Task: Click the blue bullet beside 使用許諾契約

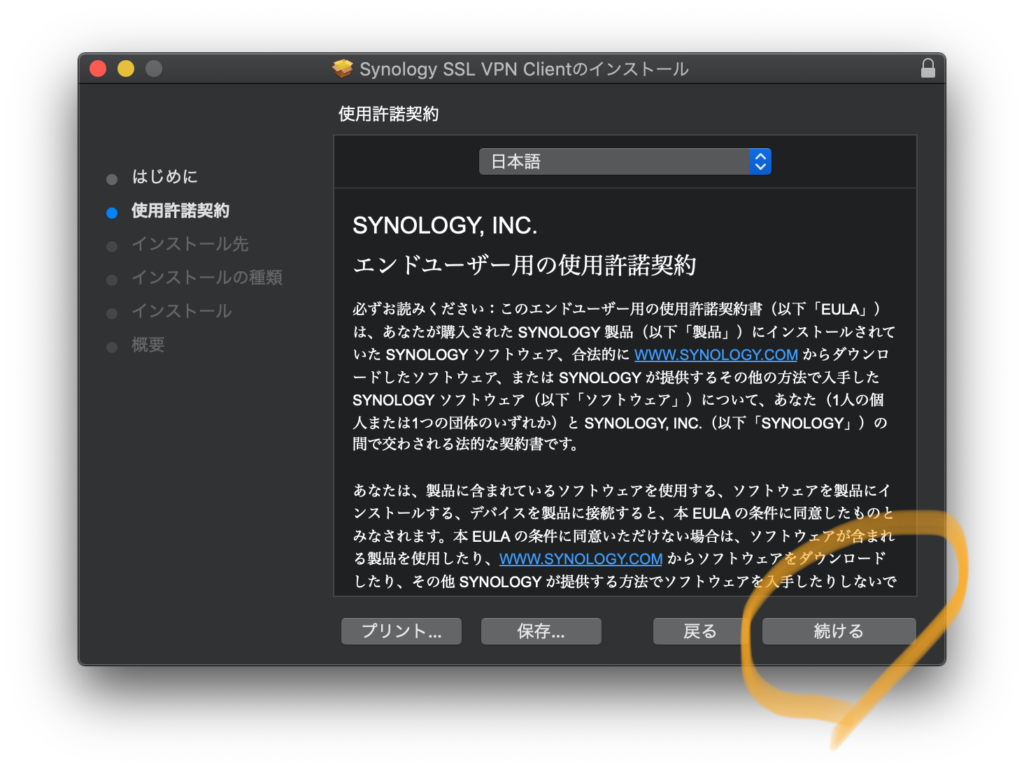Action: coord(112,212)
